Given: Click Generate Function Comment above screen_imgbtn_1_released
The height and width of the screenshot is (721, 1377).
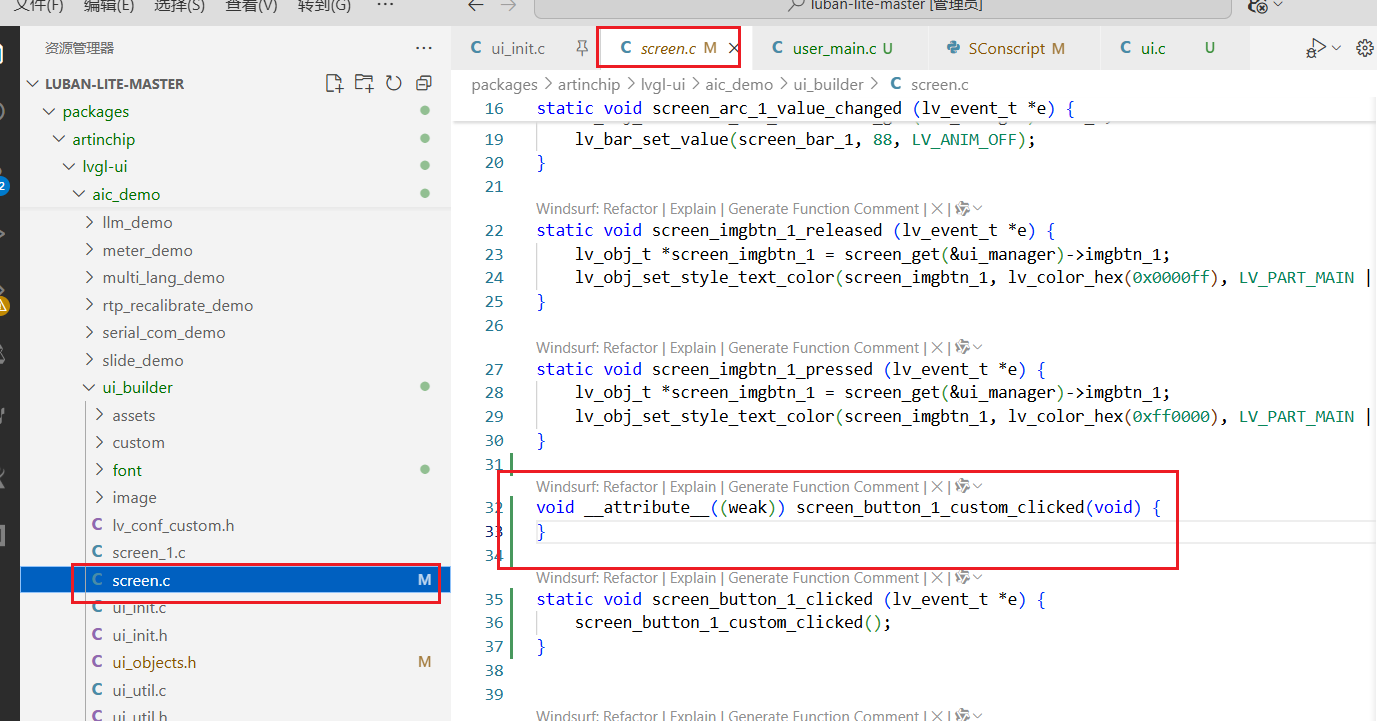Looking at the screenshot, I should tap(823, 209).
